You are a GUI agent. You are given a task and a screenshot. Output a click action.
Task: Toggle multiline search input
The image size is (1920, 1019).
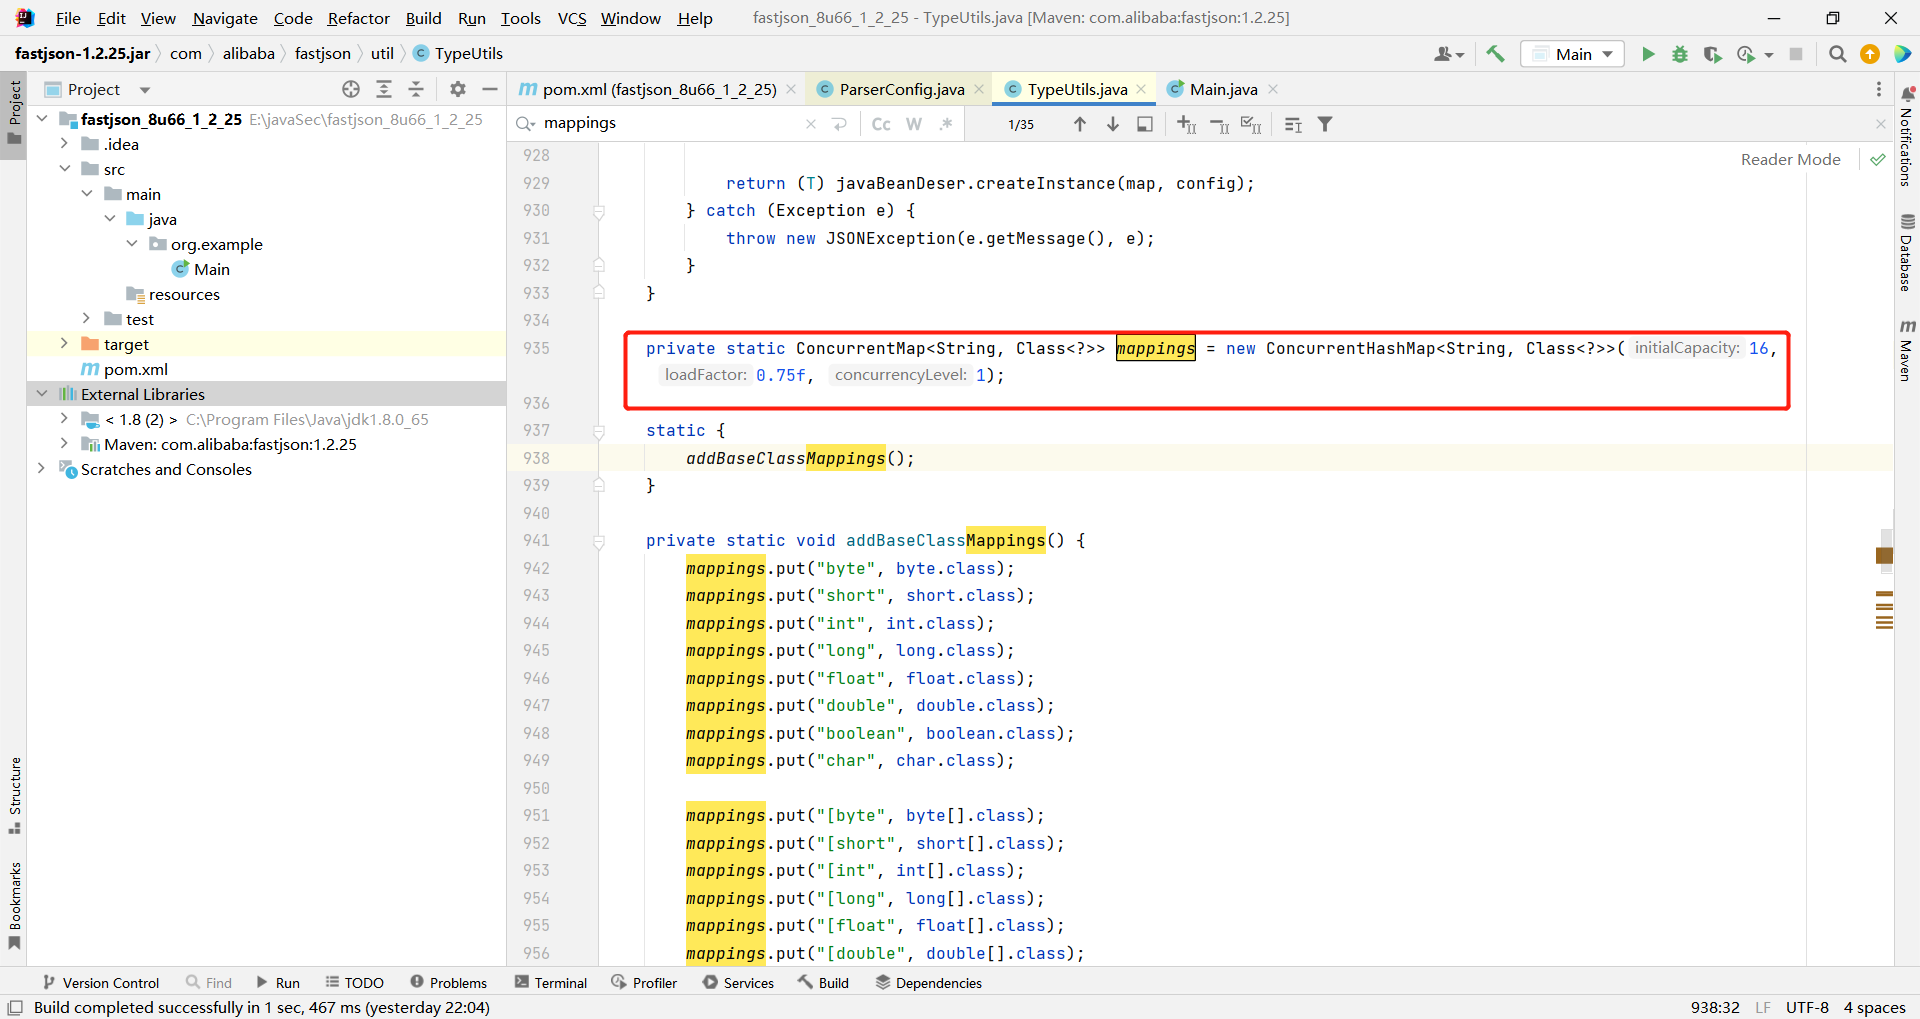840,124
